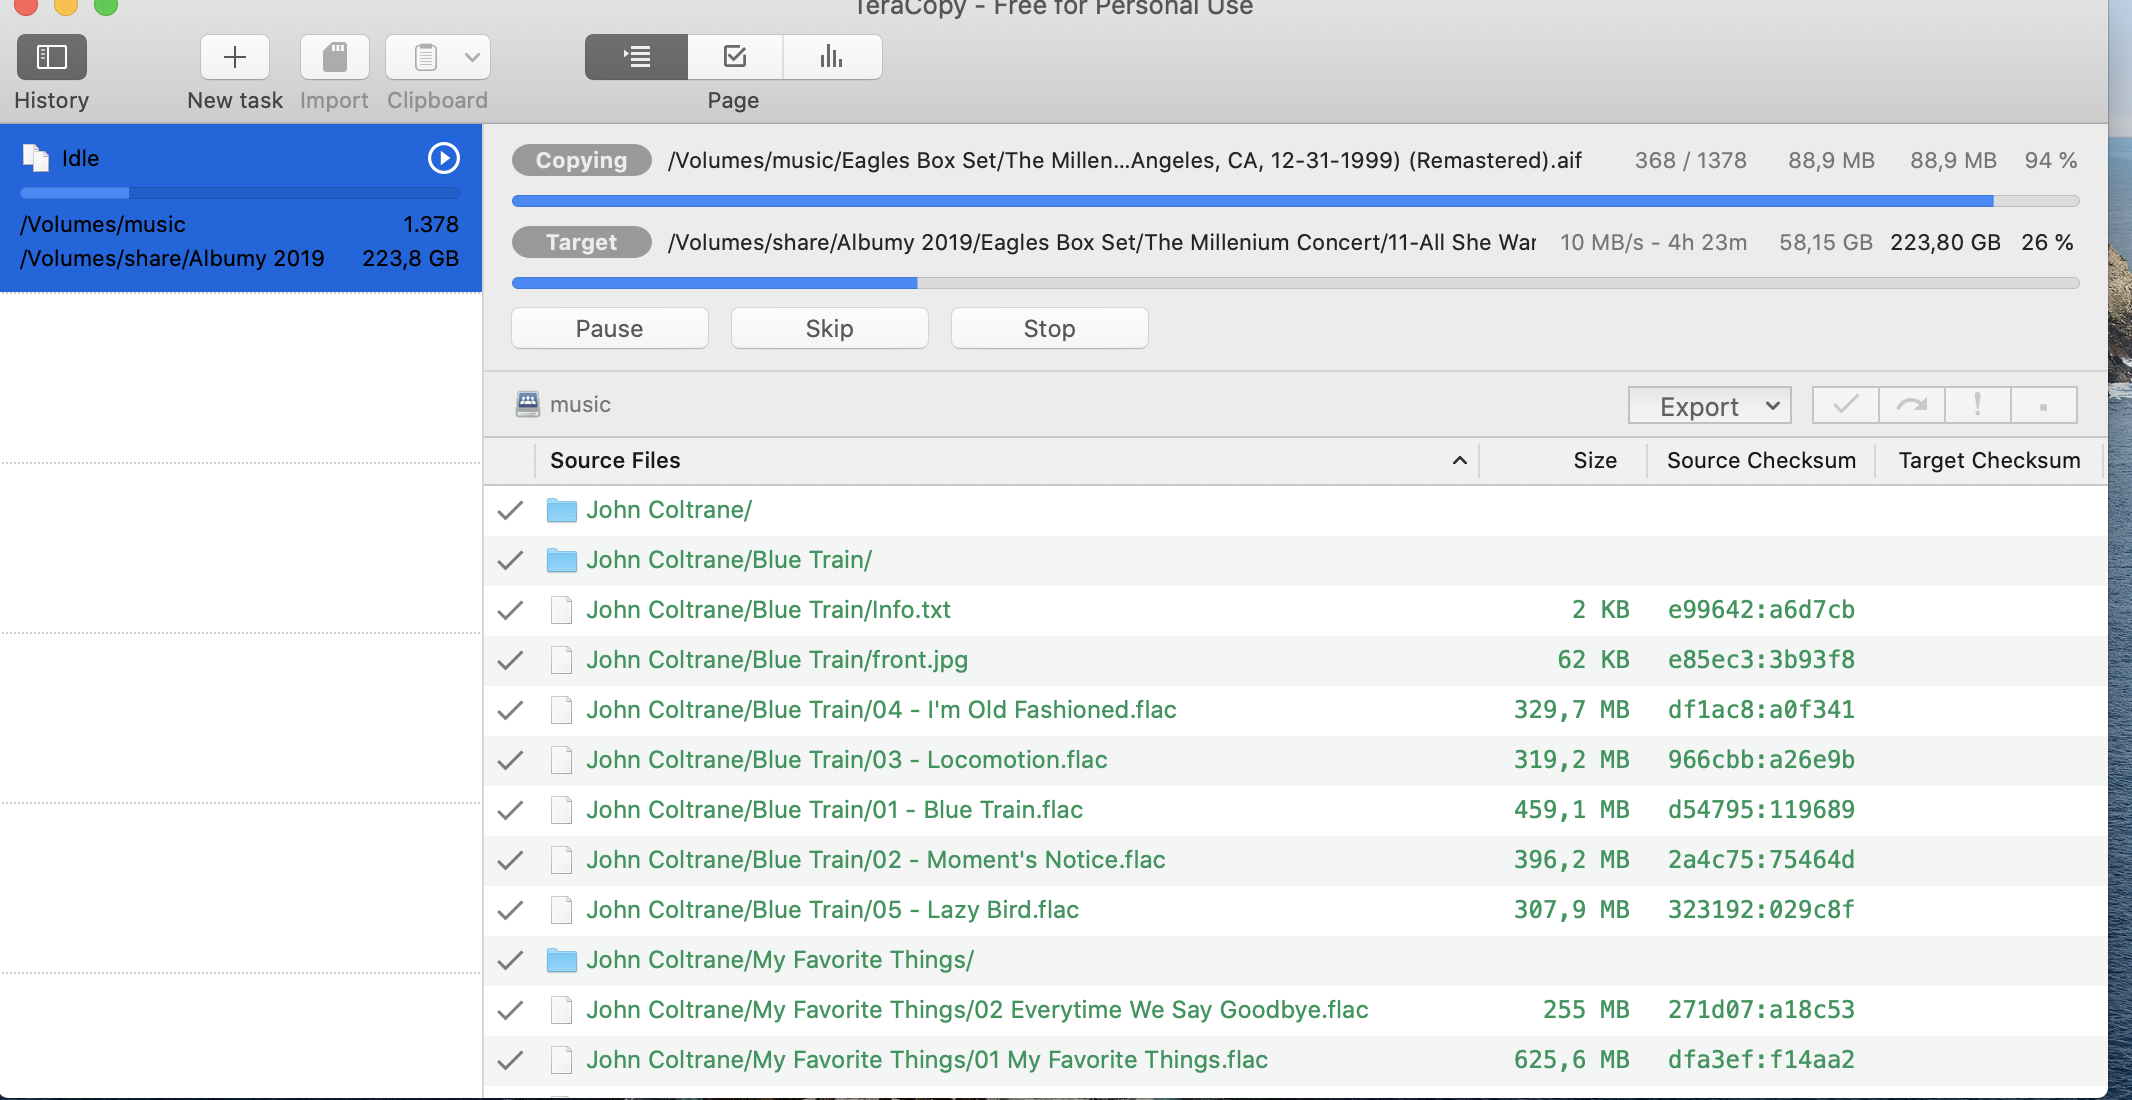Screen dimensions: 2132x1100
Task: Click the New task plus icon
Action: 235,57
